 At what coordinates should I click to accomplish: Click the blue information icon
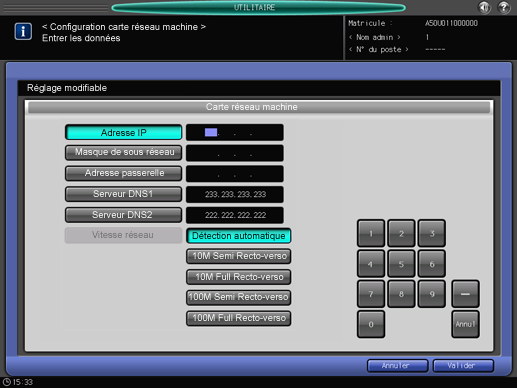(x=23, y=32)
